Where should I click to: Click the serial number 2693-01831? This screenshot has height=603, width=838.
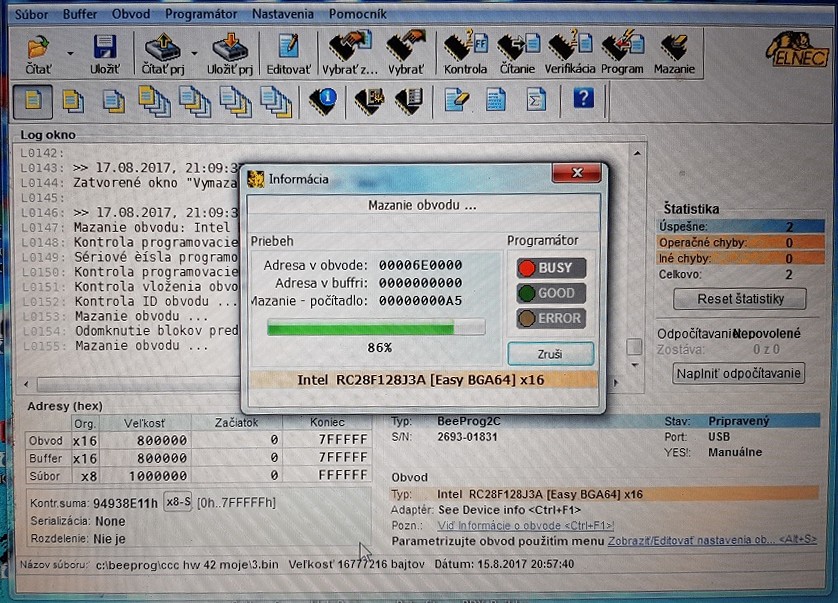(x=467, y=437)
